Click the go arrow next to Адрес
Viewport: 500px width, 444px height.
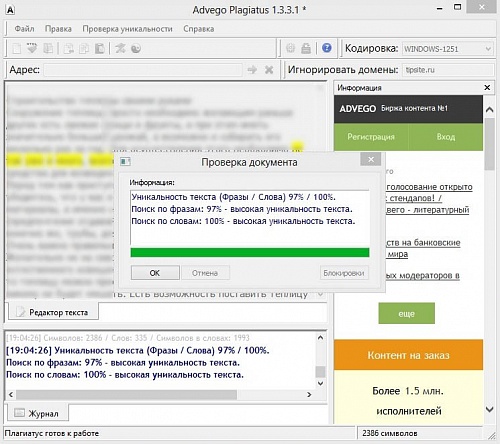pos(252,70)
